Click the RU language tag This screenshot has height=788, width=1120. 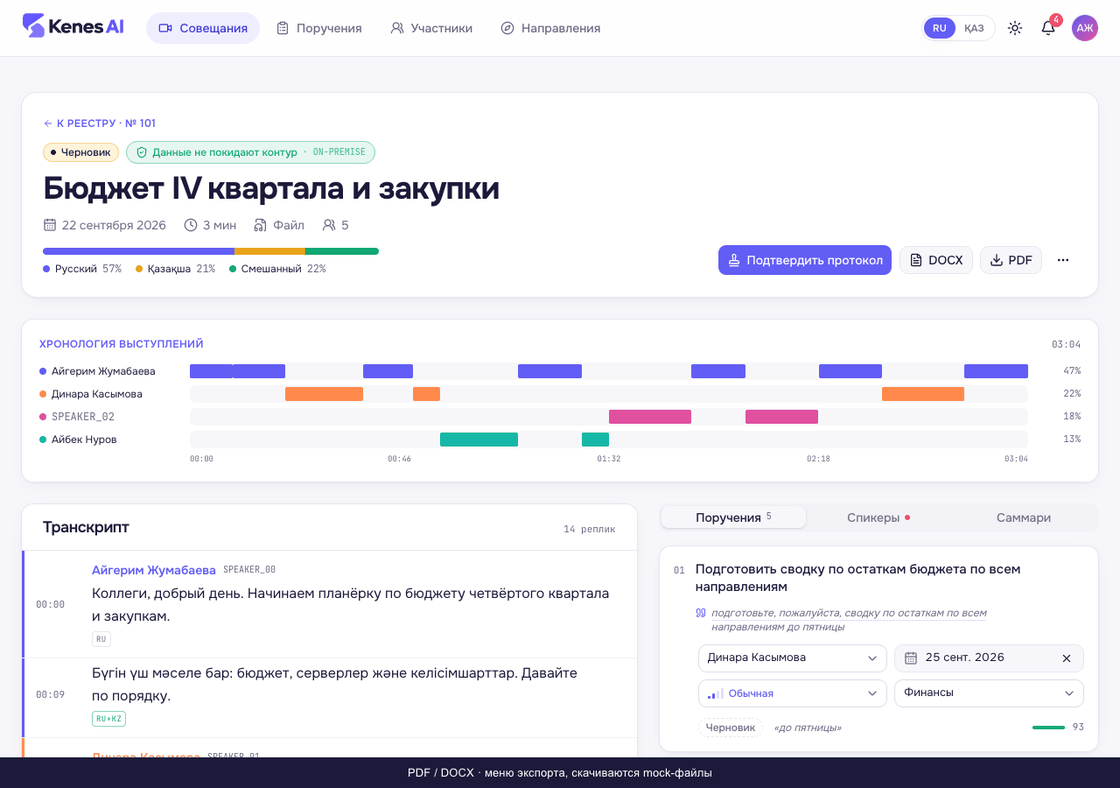click(101, 639)
